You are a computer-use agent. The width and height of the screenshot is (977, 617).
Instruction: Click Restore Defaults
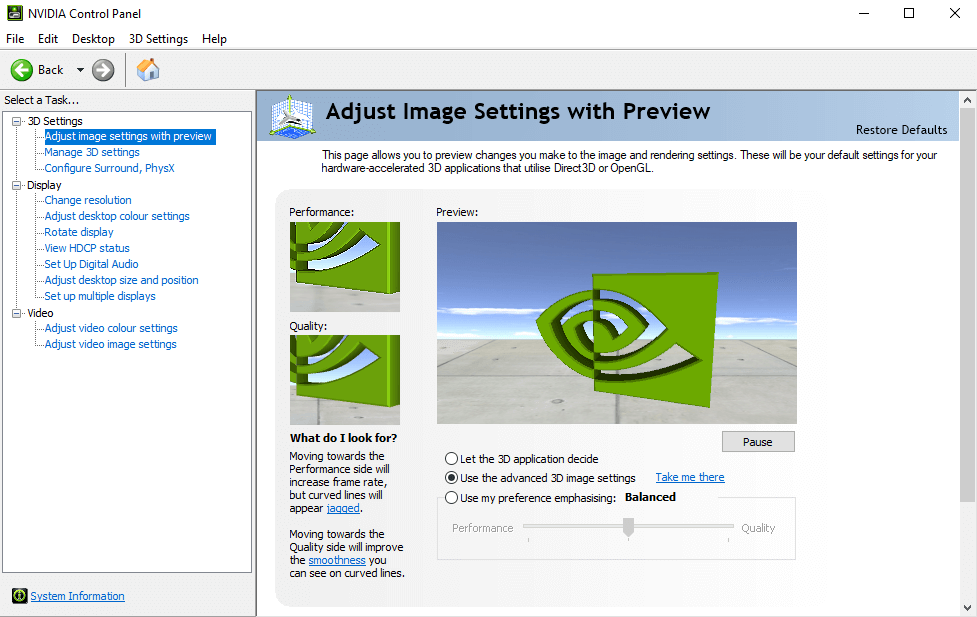(x=901, y=130)
